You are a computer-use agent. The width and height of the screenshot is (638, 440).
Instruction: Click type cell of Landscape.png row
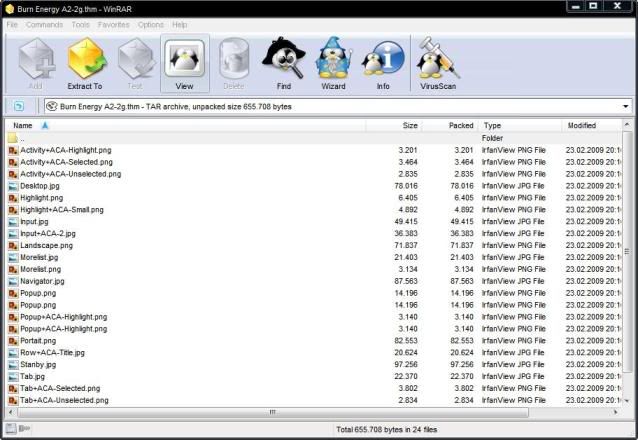click(513, 245)
